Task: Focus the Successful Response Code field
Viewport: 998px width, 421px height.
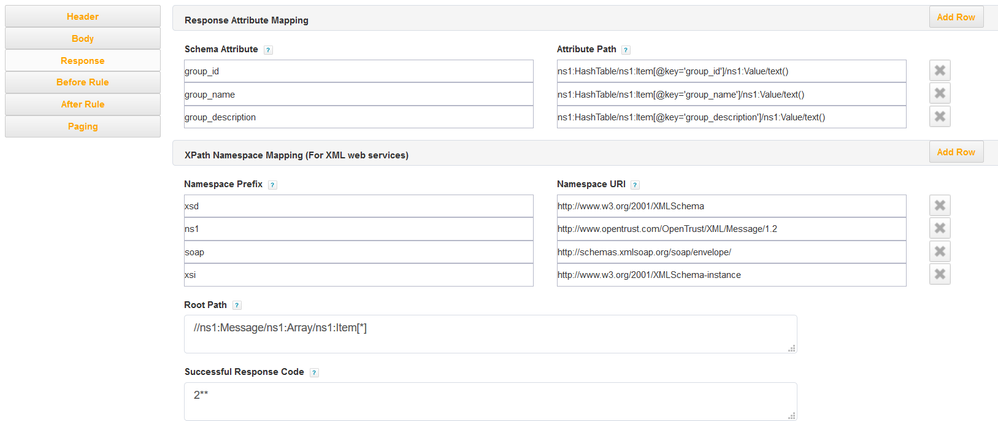Action: [490, 401]
